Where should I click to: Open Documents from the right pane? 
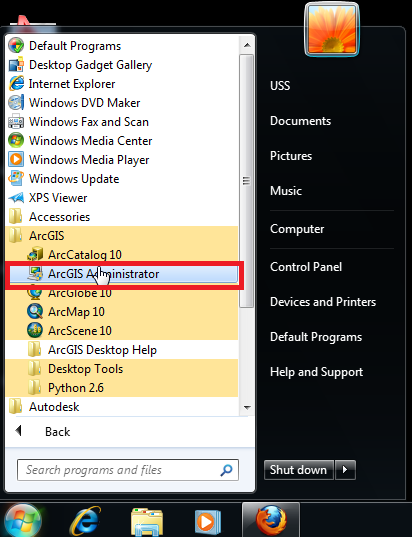tap(300, 121)
